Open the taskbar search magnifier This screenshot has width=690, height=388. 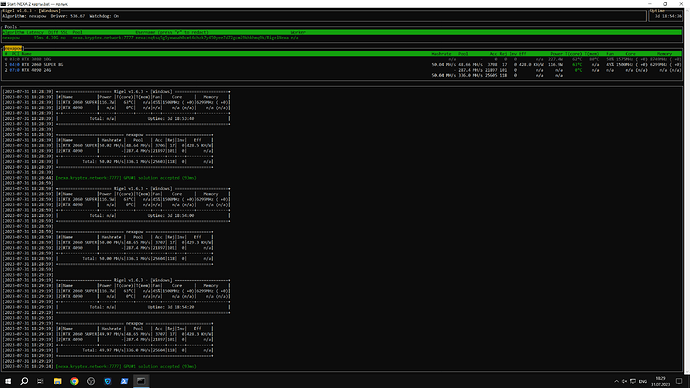coord(24,381)
